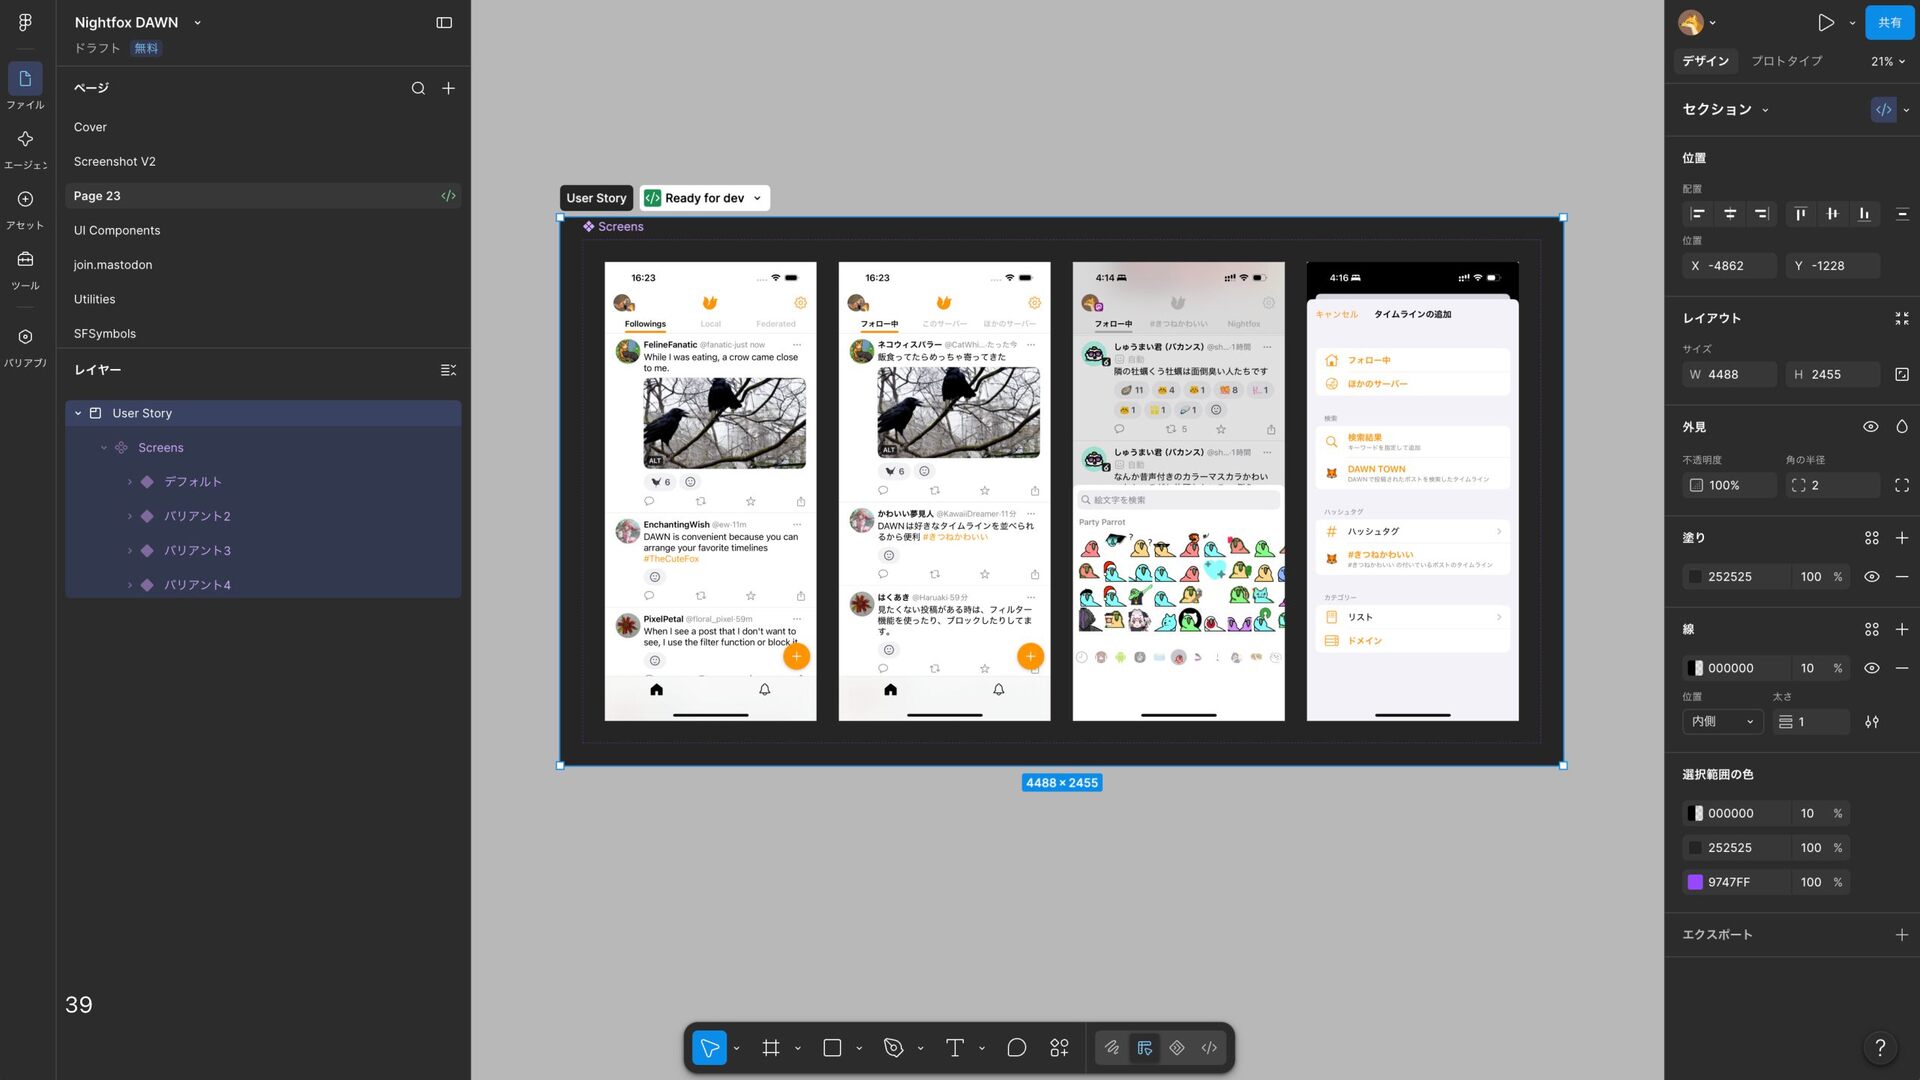The image size is (1920, 1080).
Task: Choose the Text tool
Action: point(954,1047)
